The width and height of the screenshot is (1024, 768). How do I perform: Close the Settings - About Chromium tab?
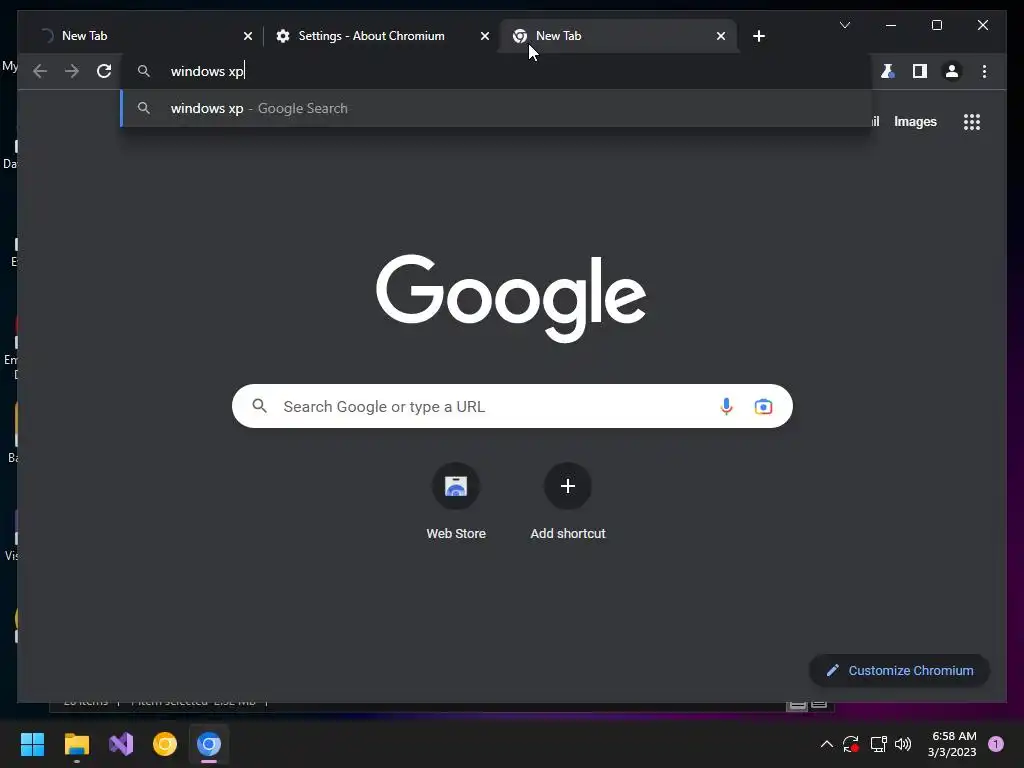point(485,36)
